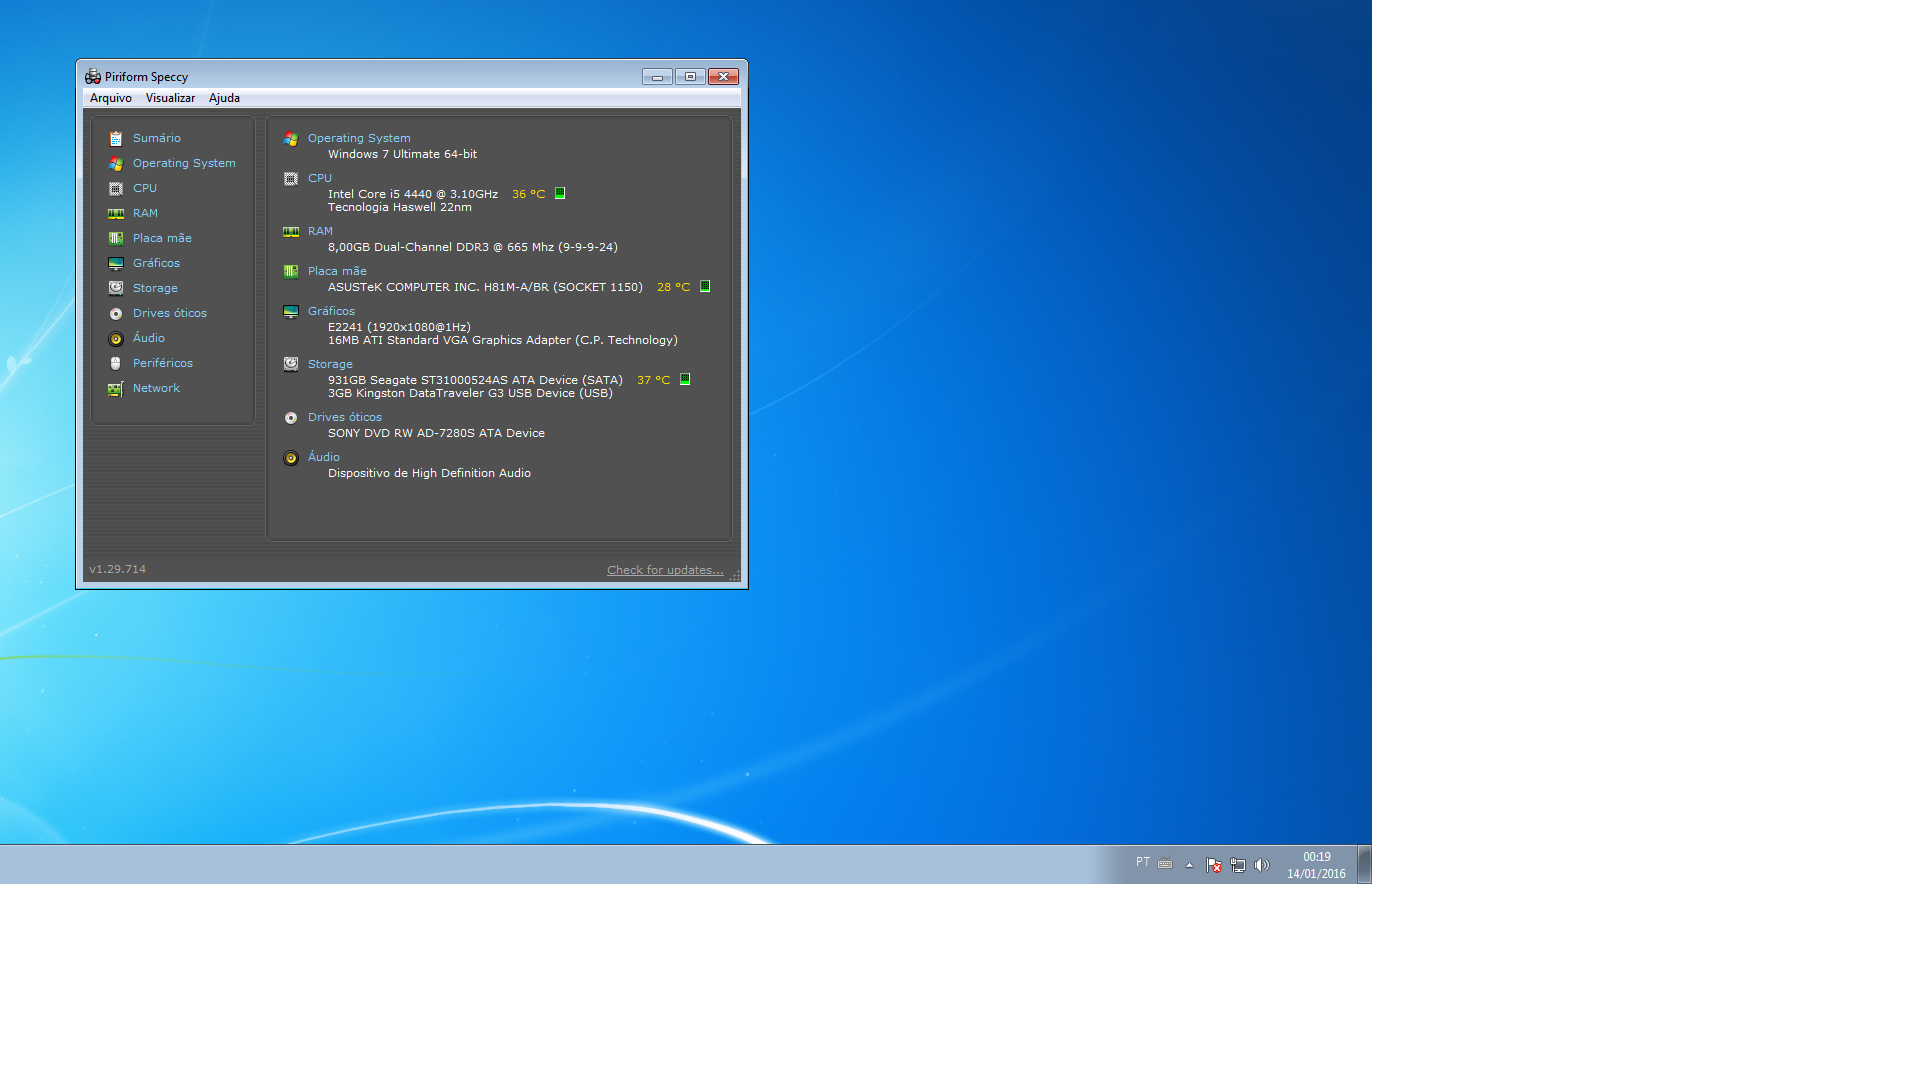Image resolution: width=1920 pixels, height=1080 pixels.
Task: Click the CPU temperature indicator green icon
Action: [x=560, y=193]
